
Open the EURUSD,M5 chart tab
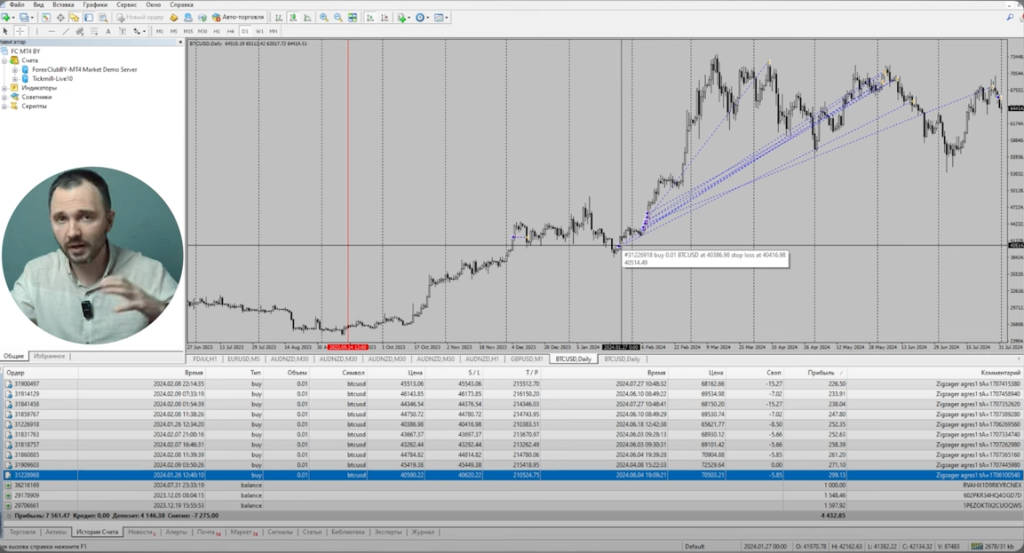[245, 358]
